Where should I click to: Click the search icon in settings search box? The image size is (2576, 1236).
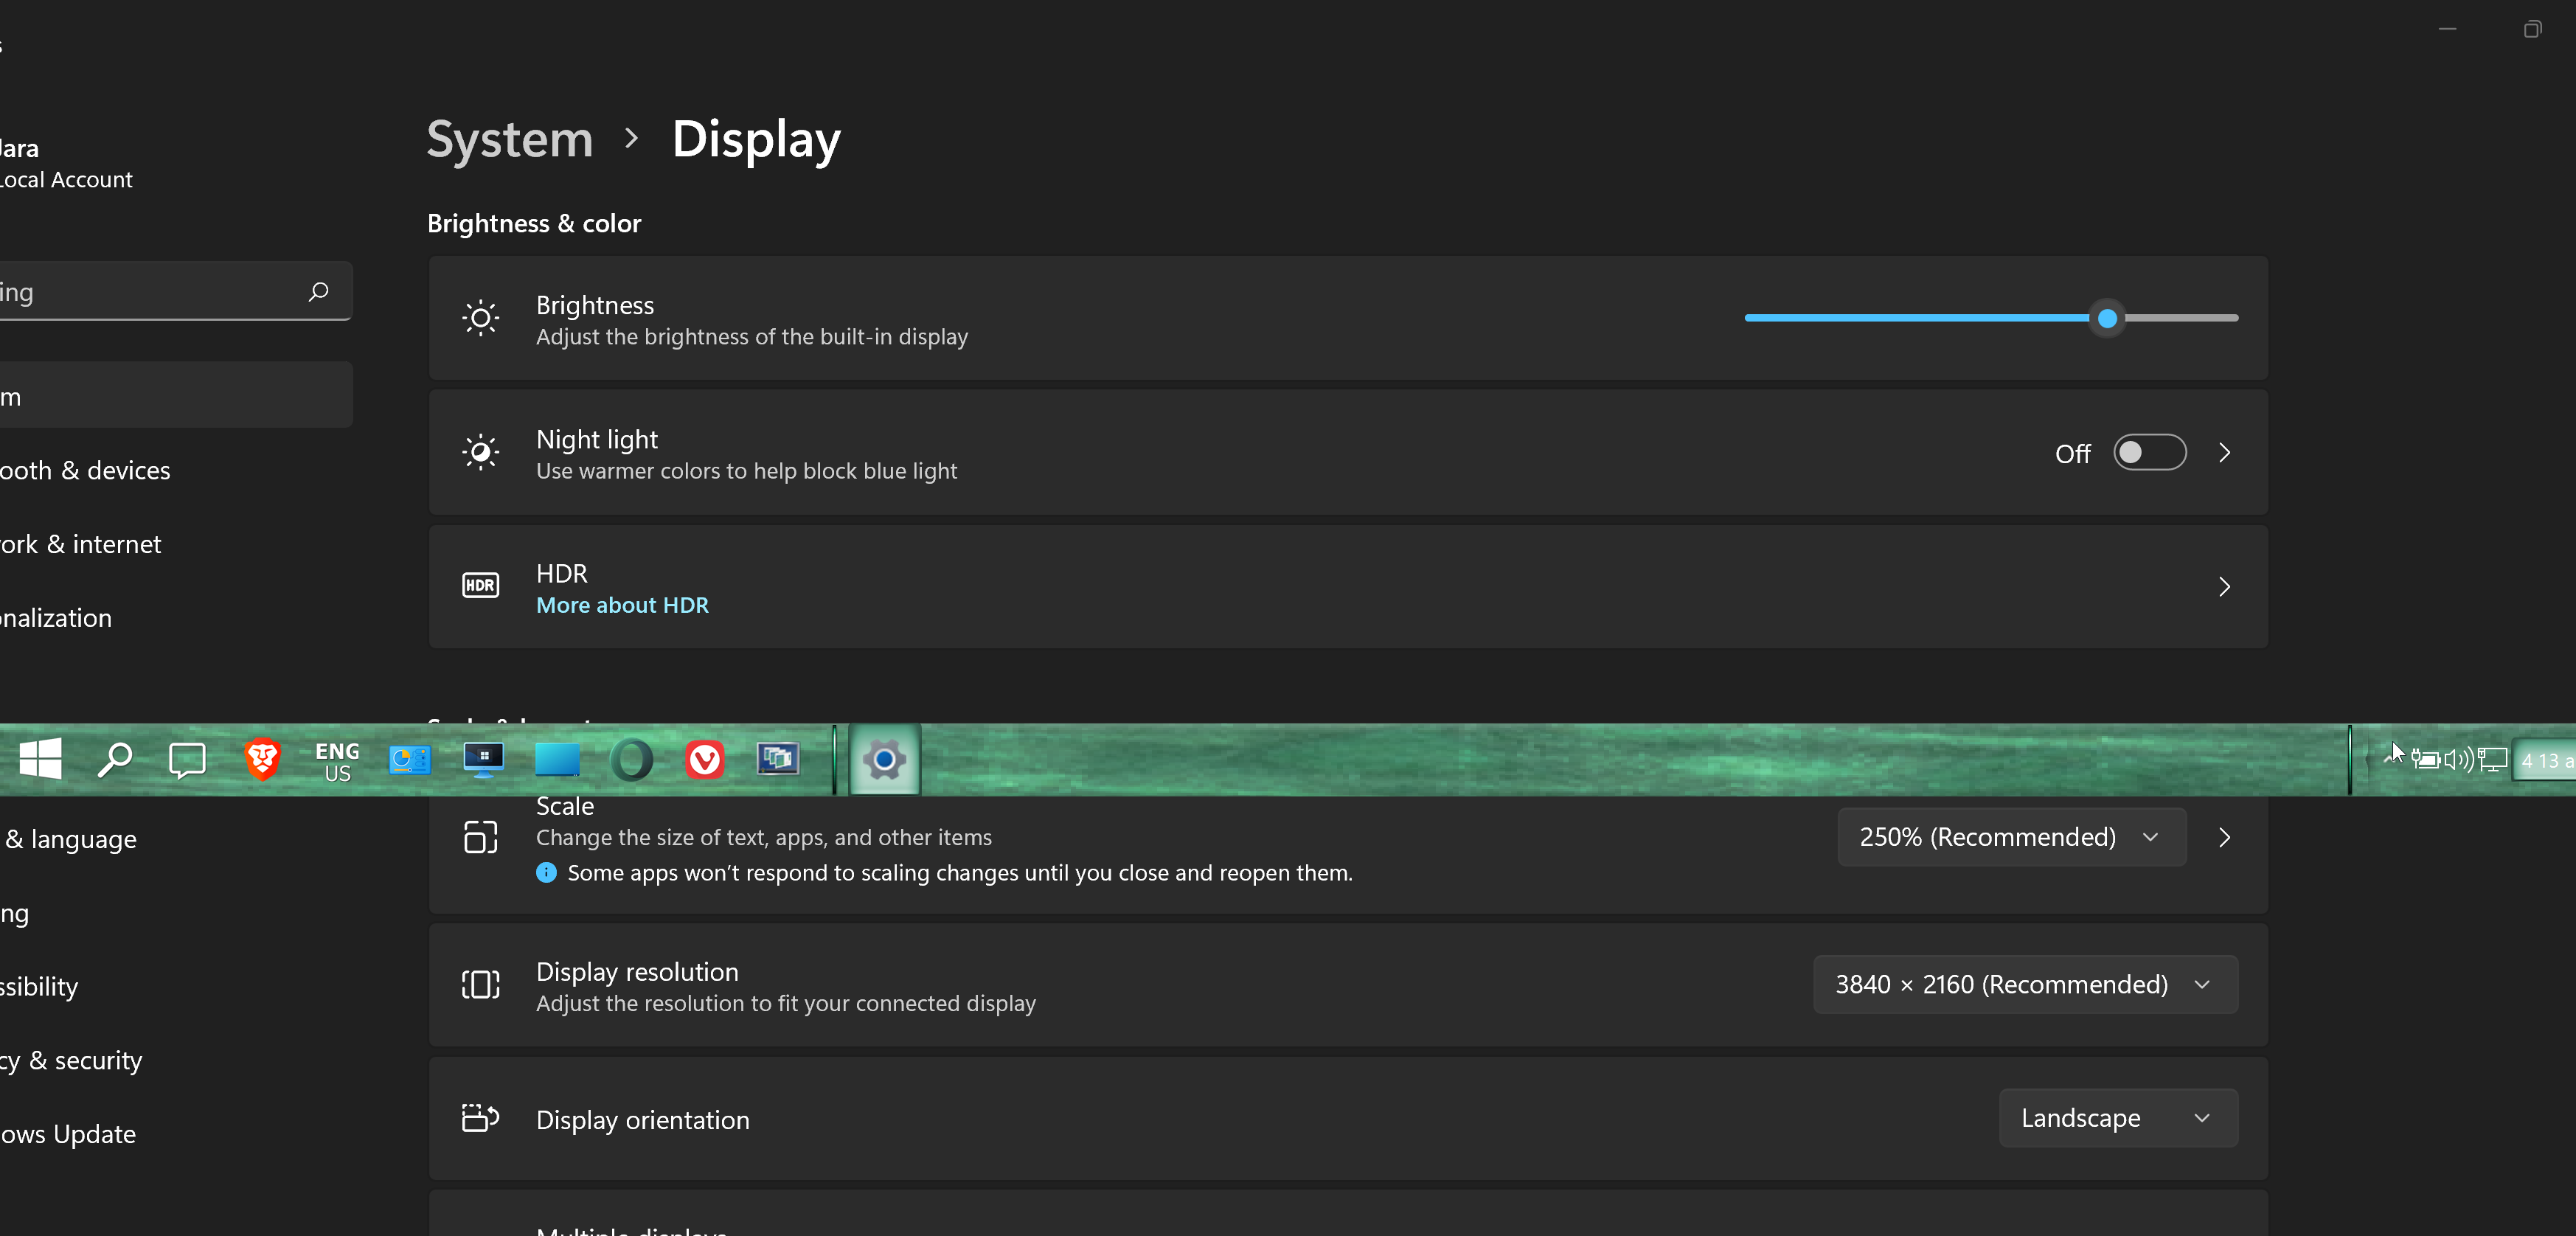coord(318,292)
